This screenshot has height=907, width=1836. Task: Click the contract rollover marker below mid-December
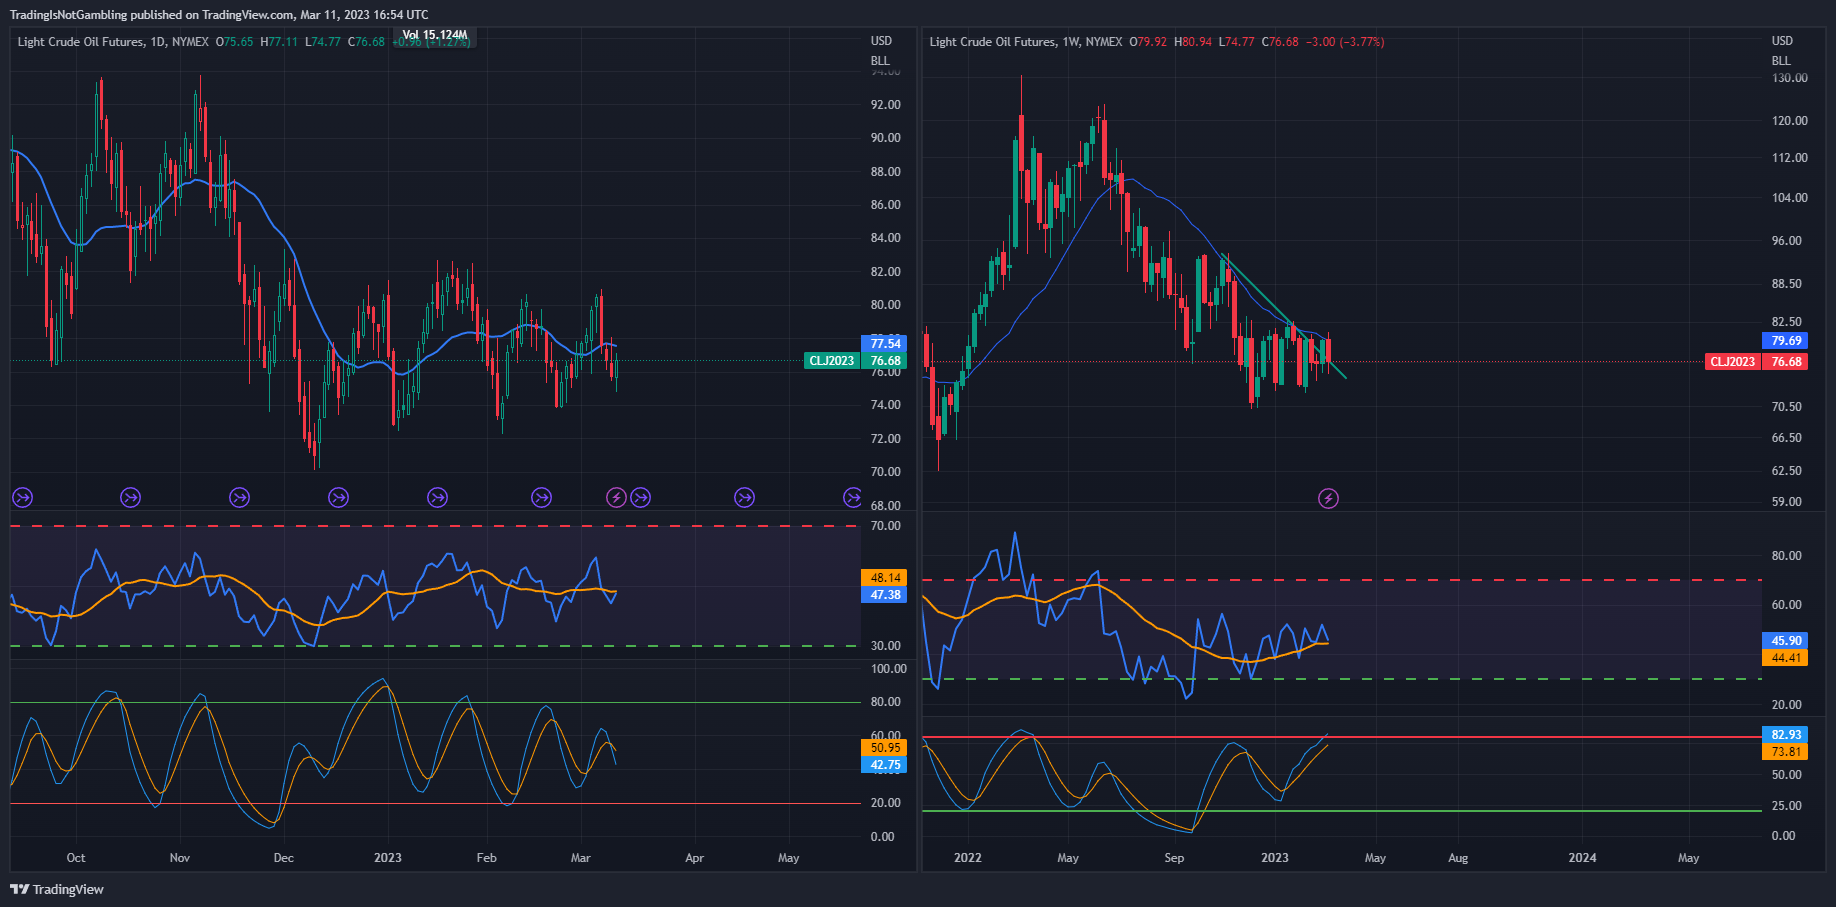coord(339,497)
